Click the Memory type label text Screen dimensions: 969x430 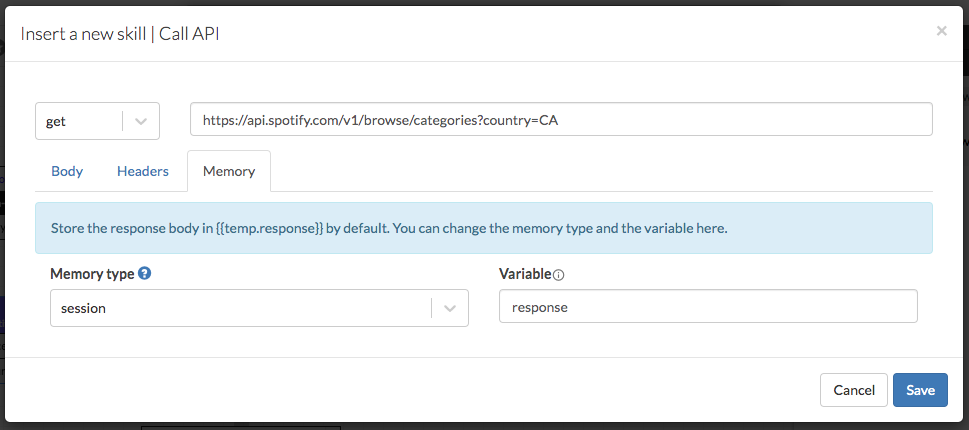click(92, 273)
